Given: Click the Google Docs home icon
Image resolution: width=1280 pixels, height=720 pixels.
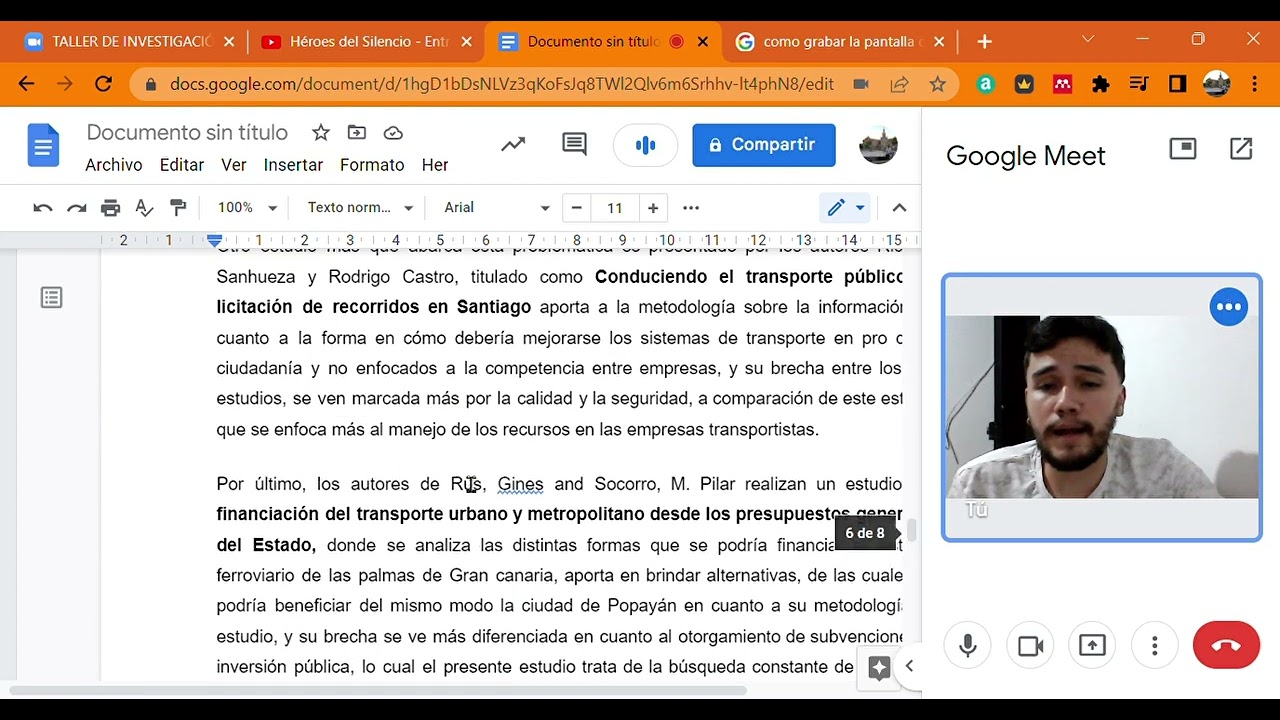Looking at the screenshot, I should click(x=43, y=147).
